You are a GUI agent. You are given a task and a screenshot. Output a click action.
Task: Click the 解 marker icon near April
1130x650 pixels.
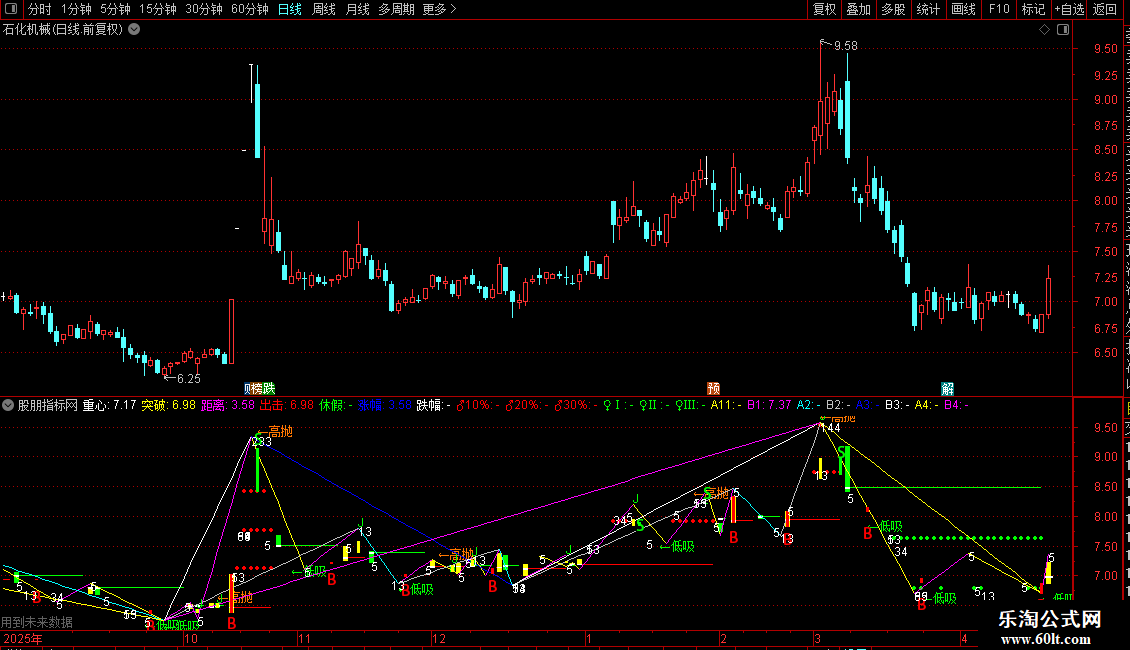pyautogui.click(x=948, y=388)
